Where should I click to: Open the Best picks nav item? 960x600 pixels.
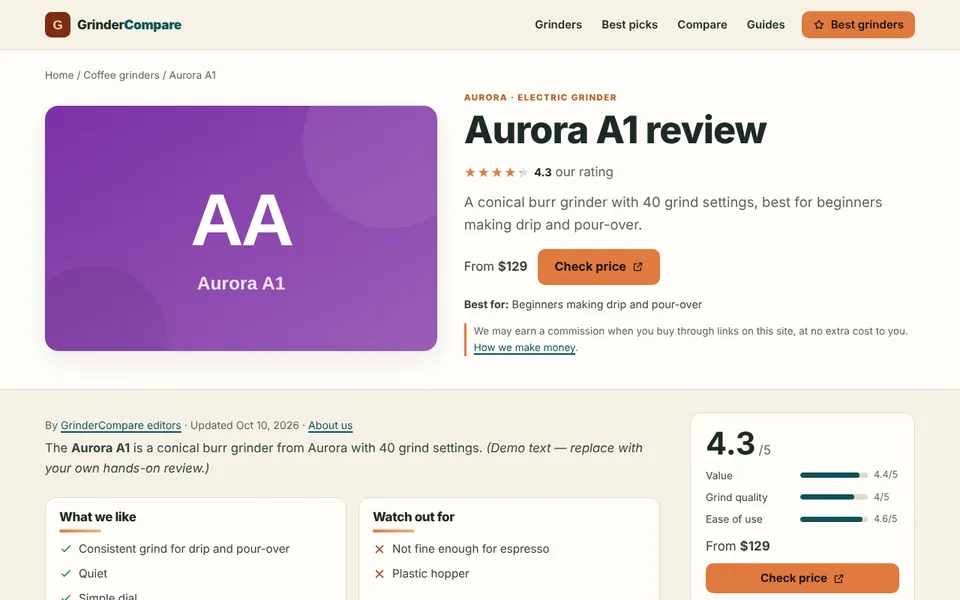(x=629, y=25)
